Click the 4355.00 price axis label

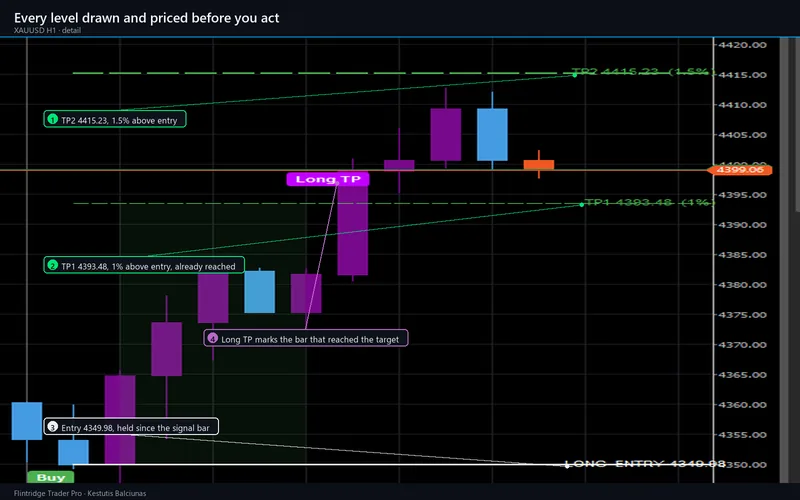point(742,435)
